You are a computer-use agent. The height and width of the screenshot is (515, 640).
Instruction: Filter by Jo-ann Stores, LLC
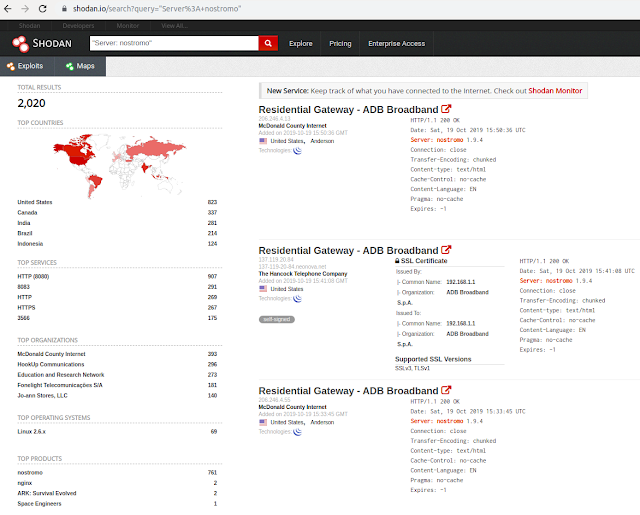[42, 396]
